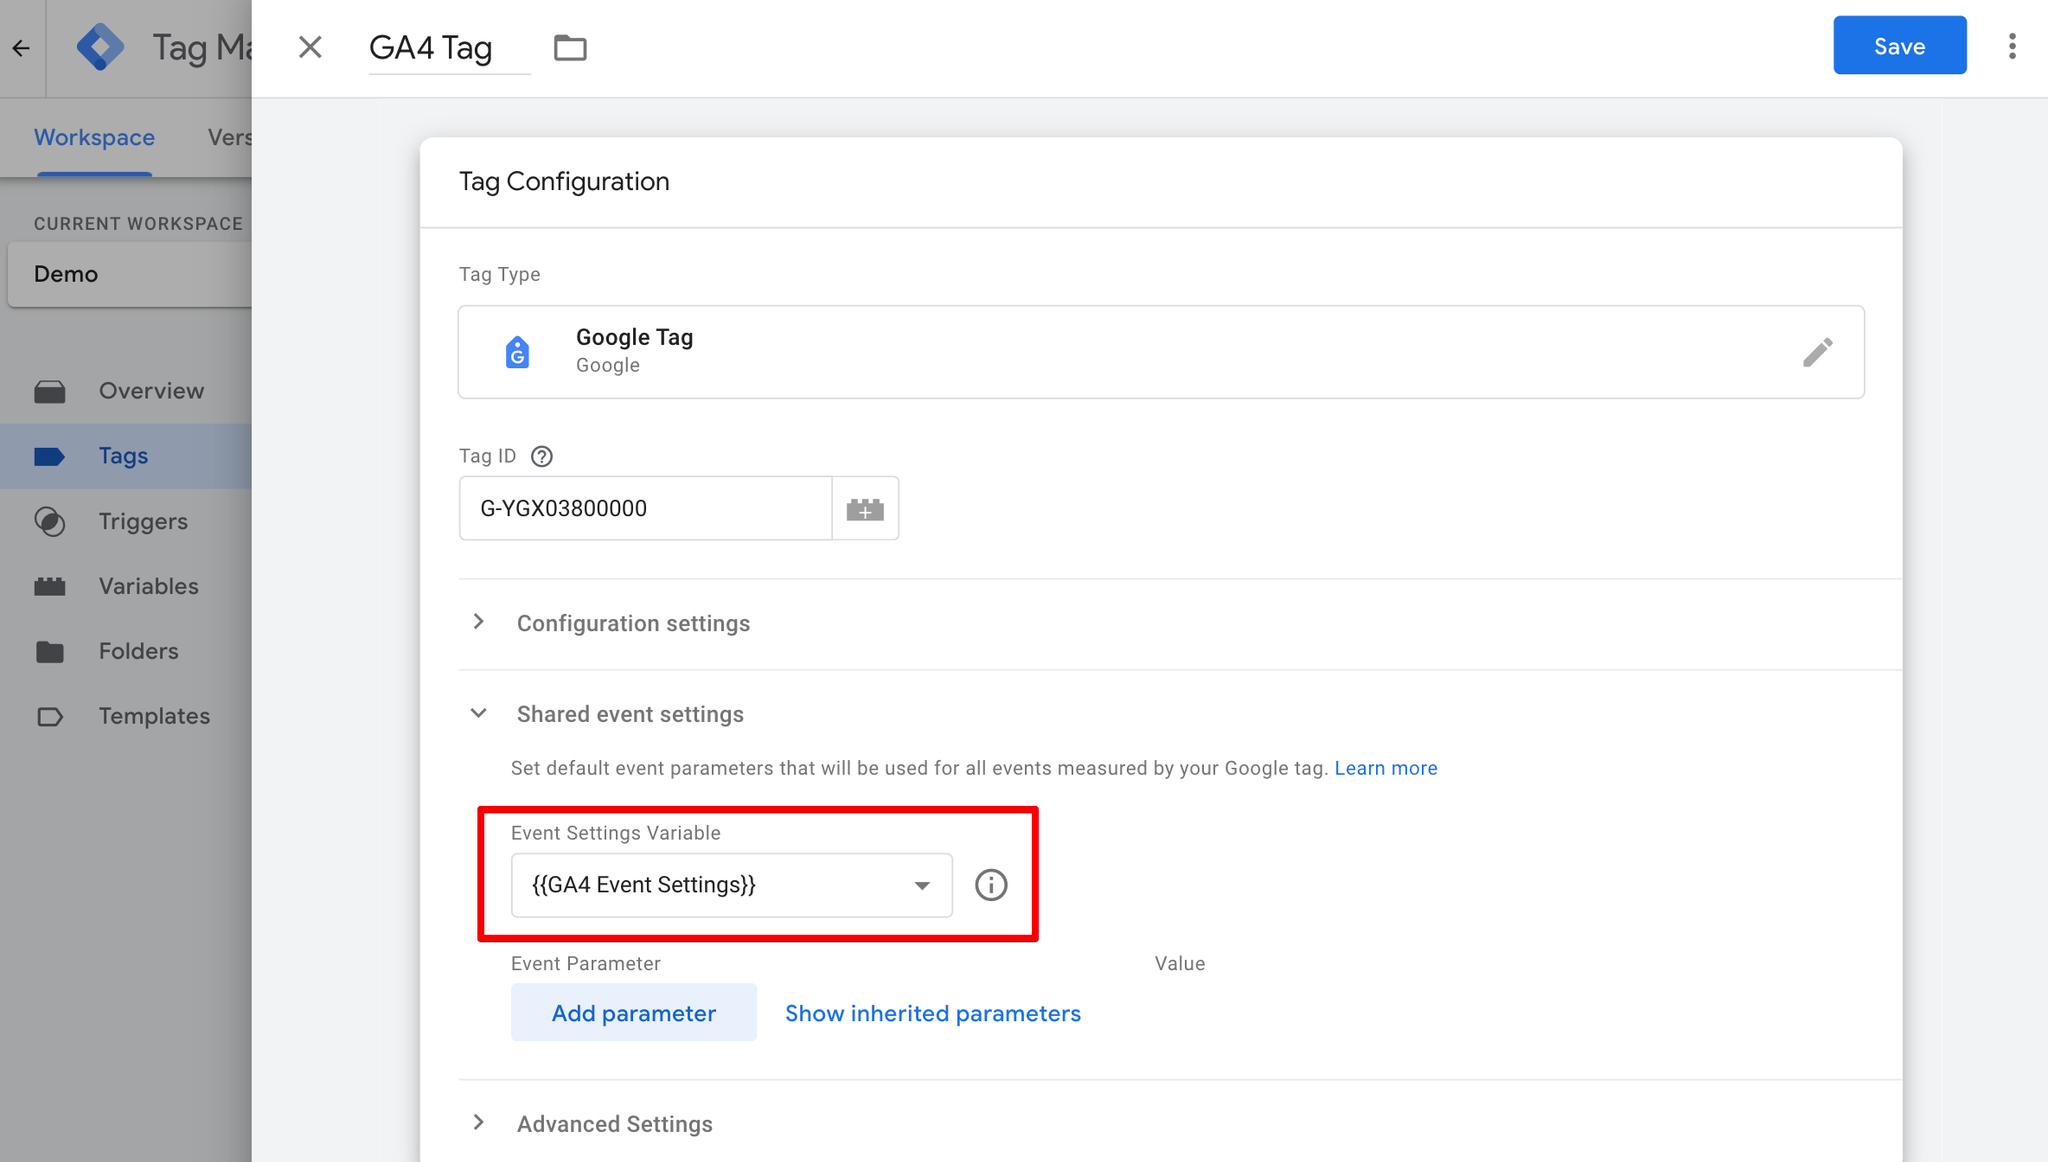Click the Tag ID input field
This screenshot has height=1162, width=2048.
click(645, 509)
